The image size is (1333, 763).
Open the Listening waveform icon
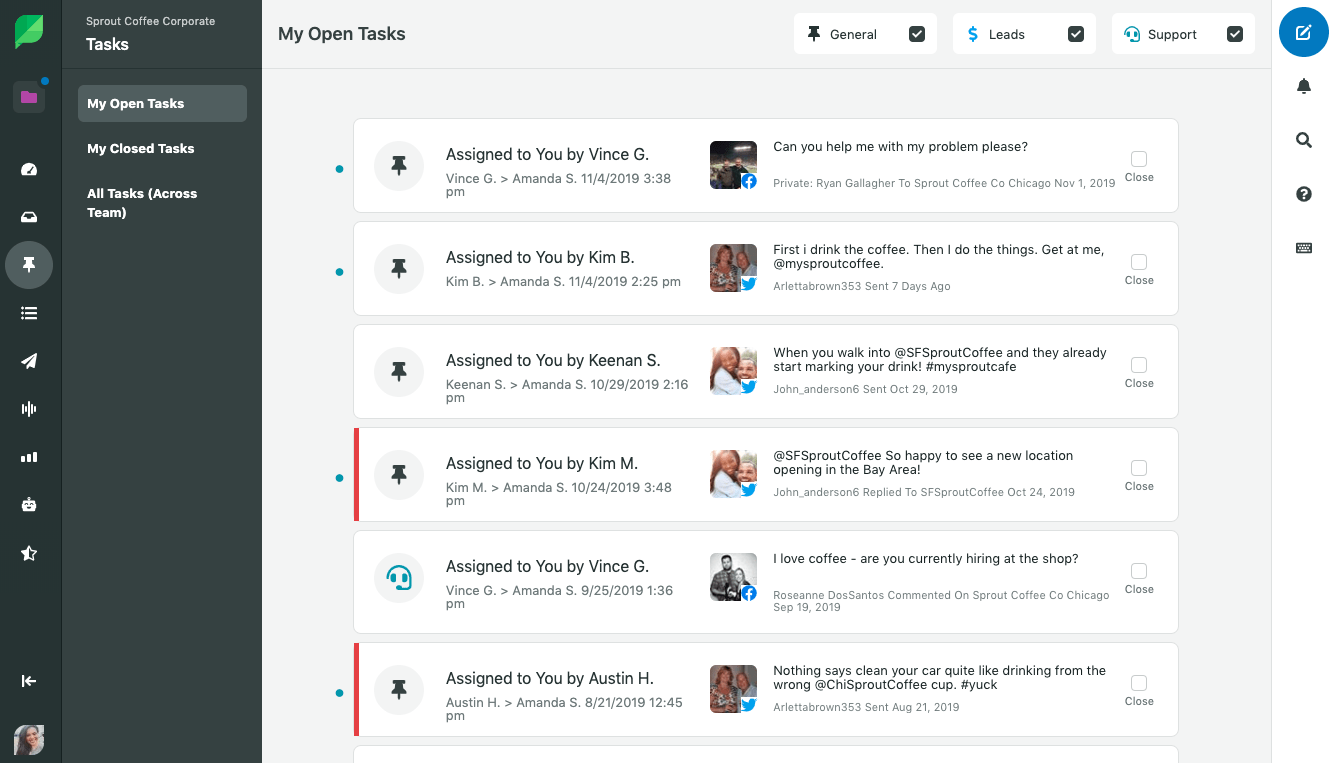pyautogui.click(x=29, y=409)
